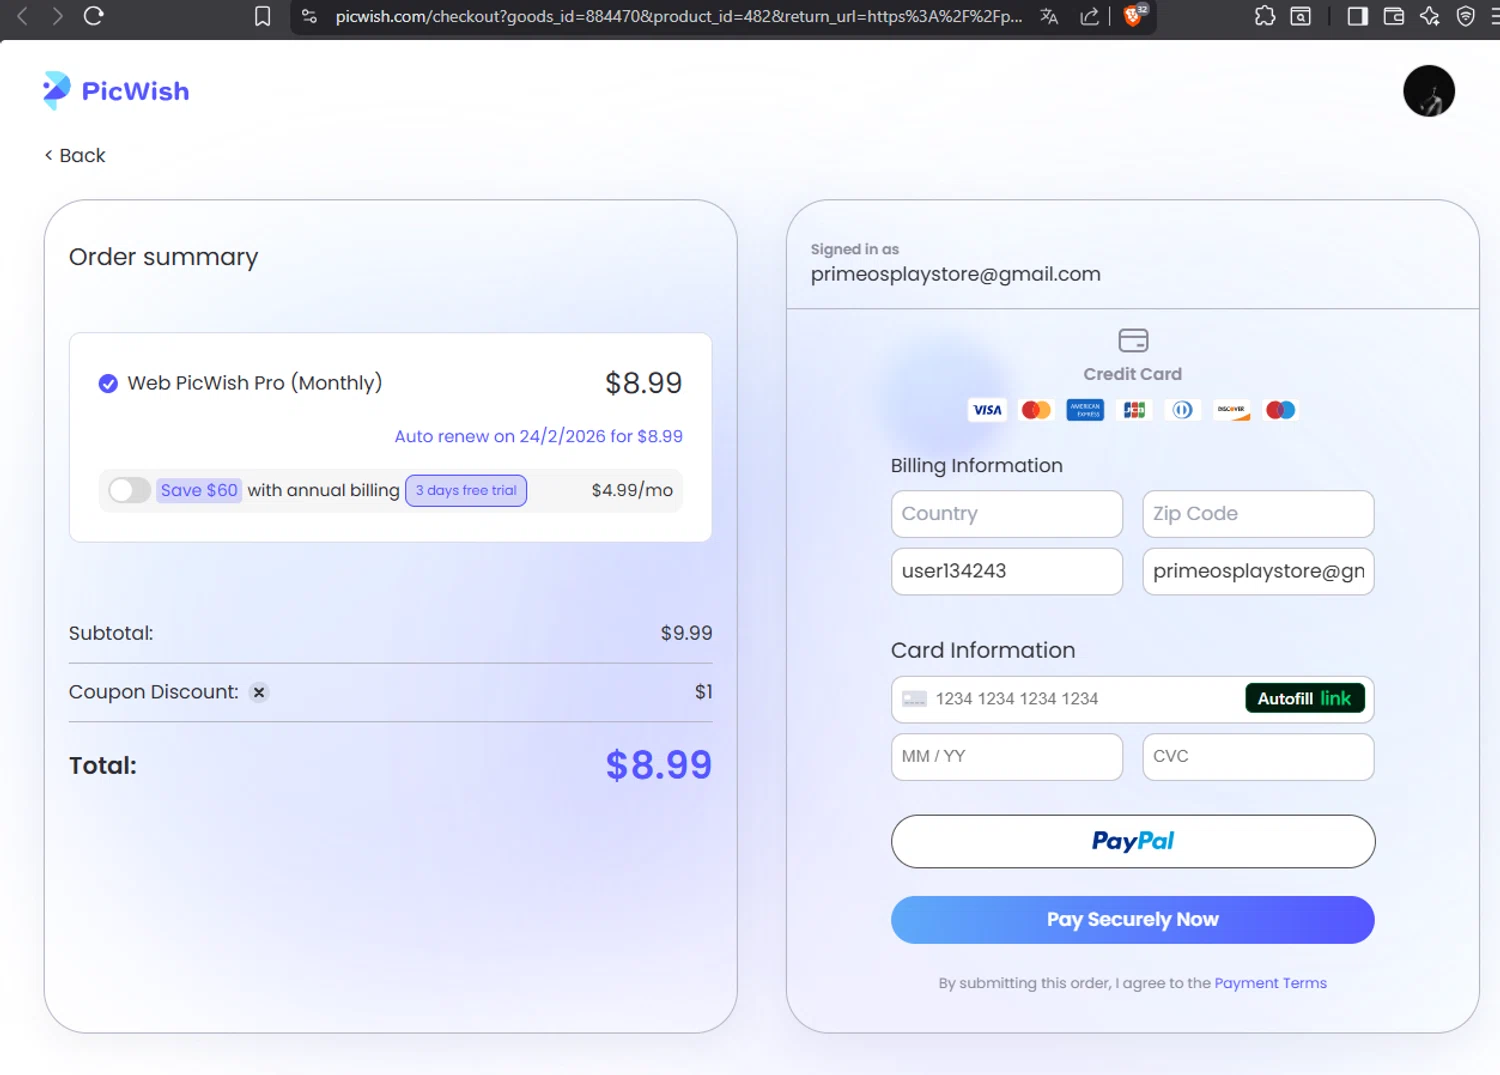Click the Subtotal $9.99 value
This screenshot has height=1075, width=1500.
pyautogui.click(x=686, y=633)
